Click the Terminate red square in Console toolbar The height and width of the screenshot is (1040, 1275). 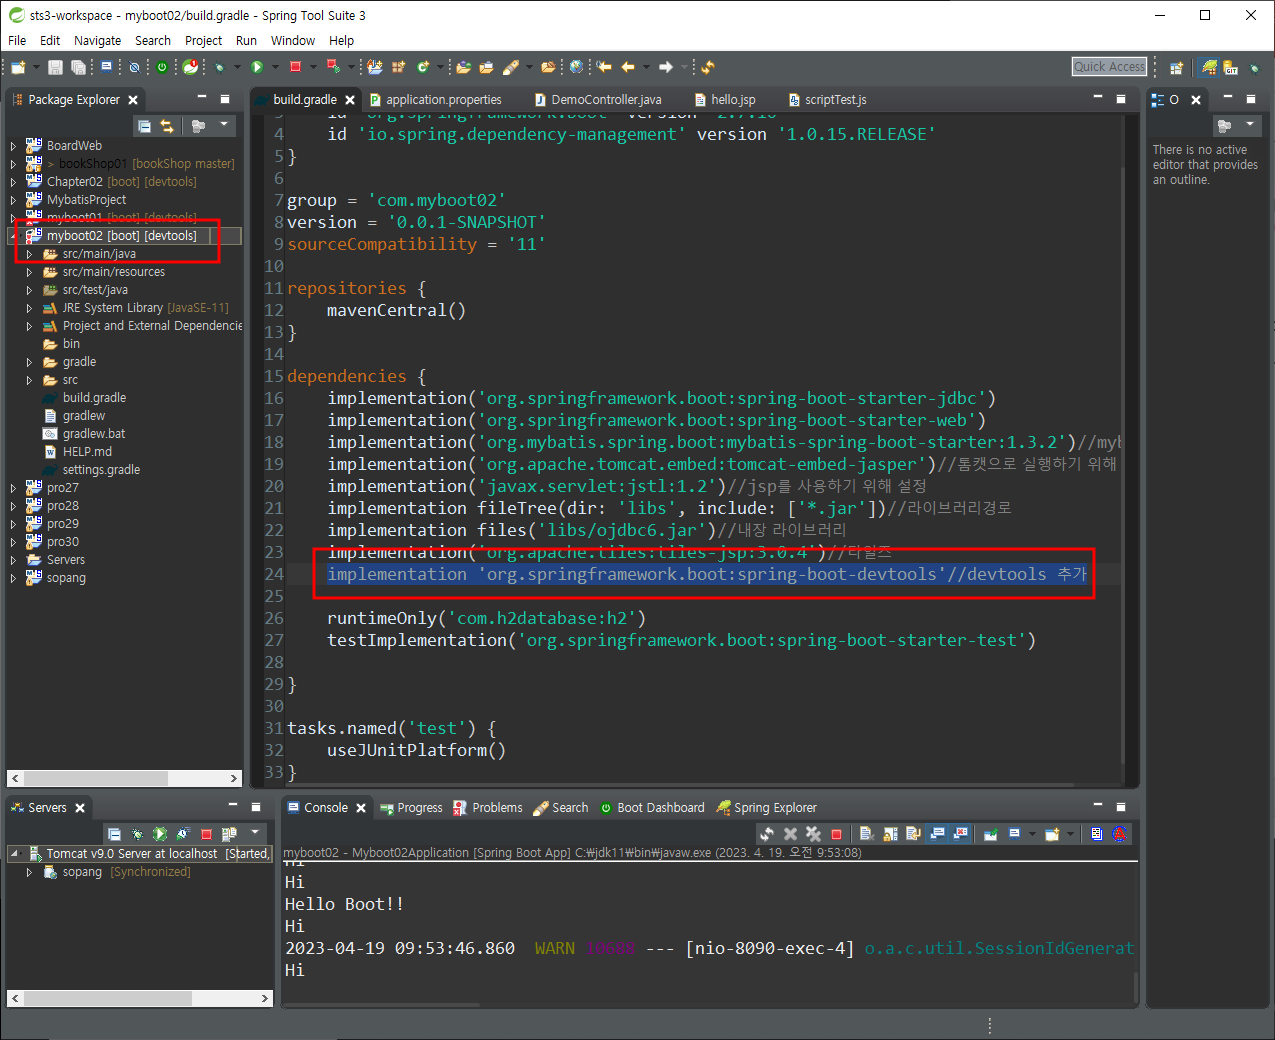(x=836, y=833)
